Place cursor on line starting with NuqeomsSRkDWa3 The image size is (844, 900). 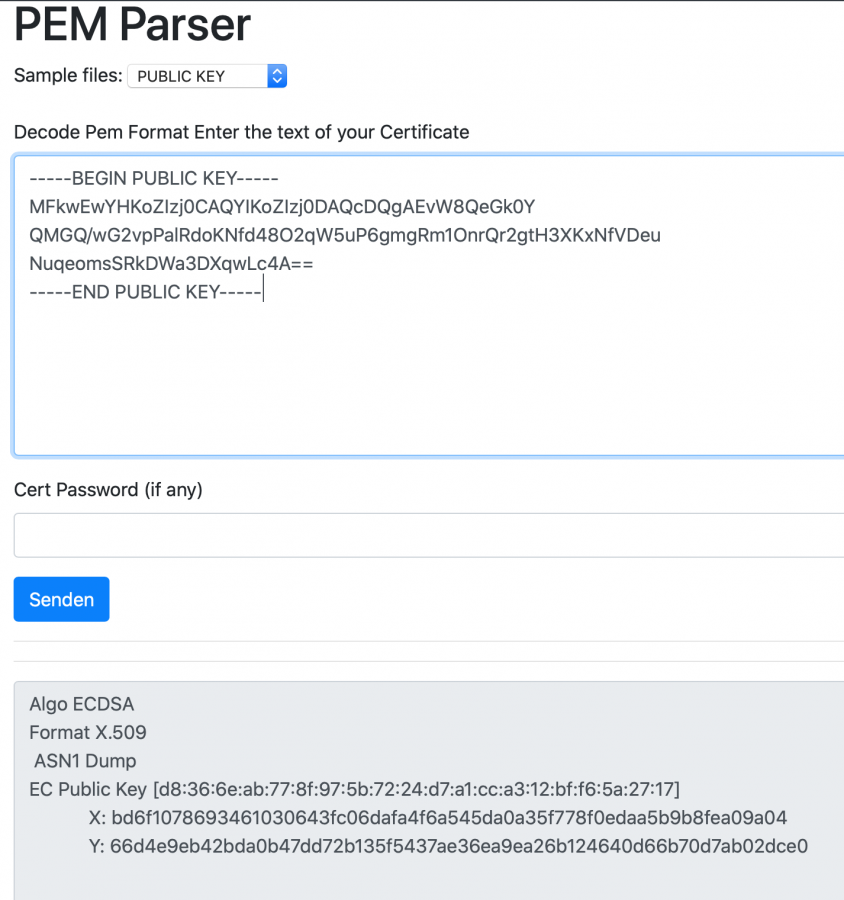pos(171,263)
